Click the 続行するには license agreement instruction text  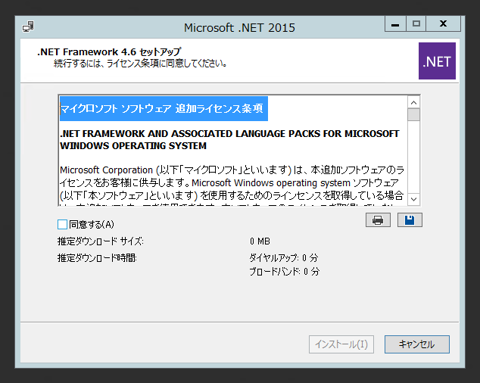[140, 63]
